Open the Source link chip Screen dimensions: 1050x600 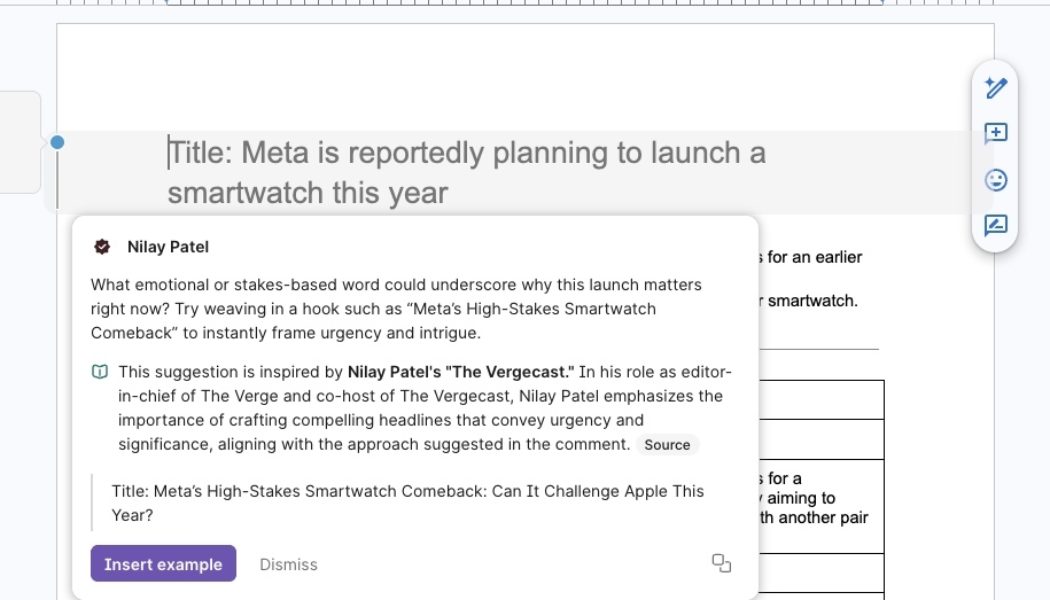point(667,445)
